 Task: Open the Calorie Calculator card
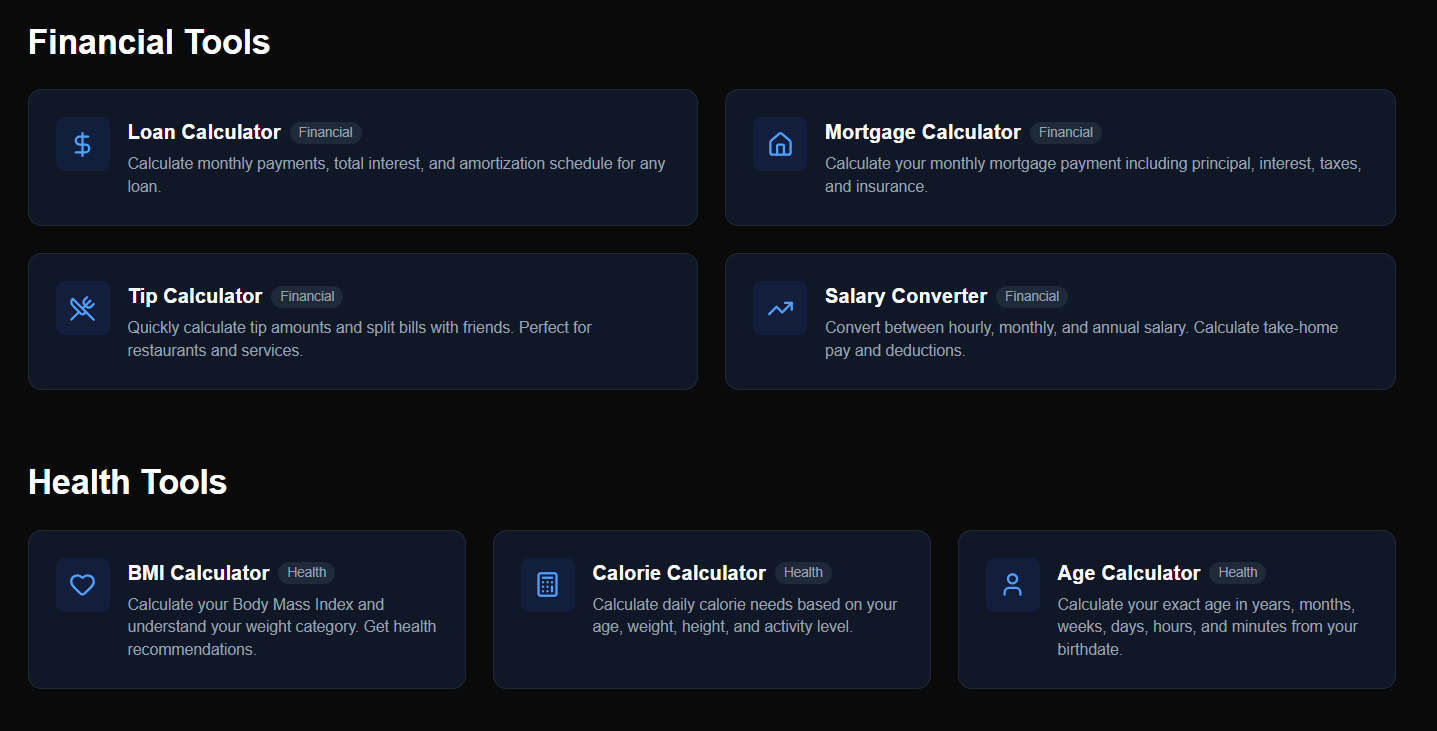click(711, 609)
